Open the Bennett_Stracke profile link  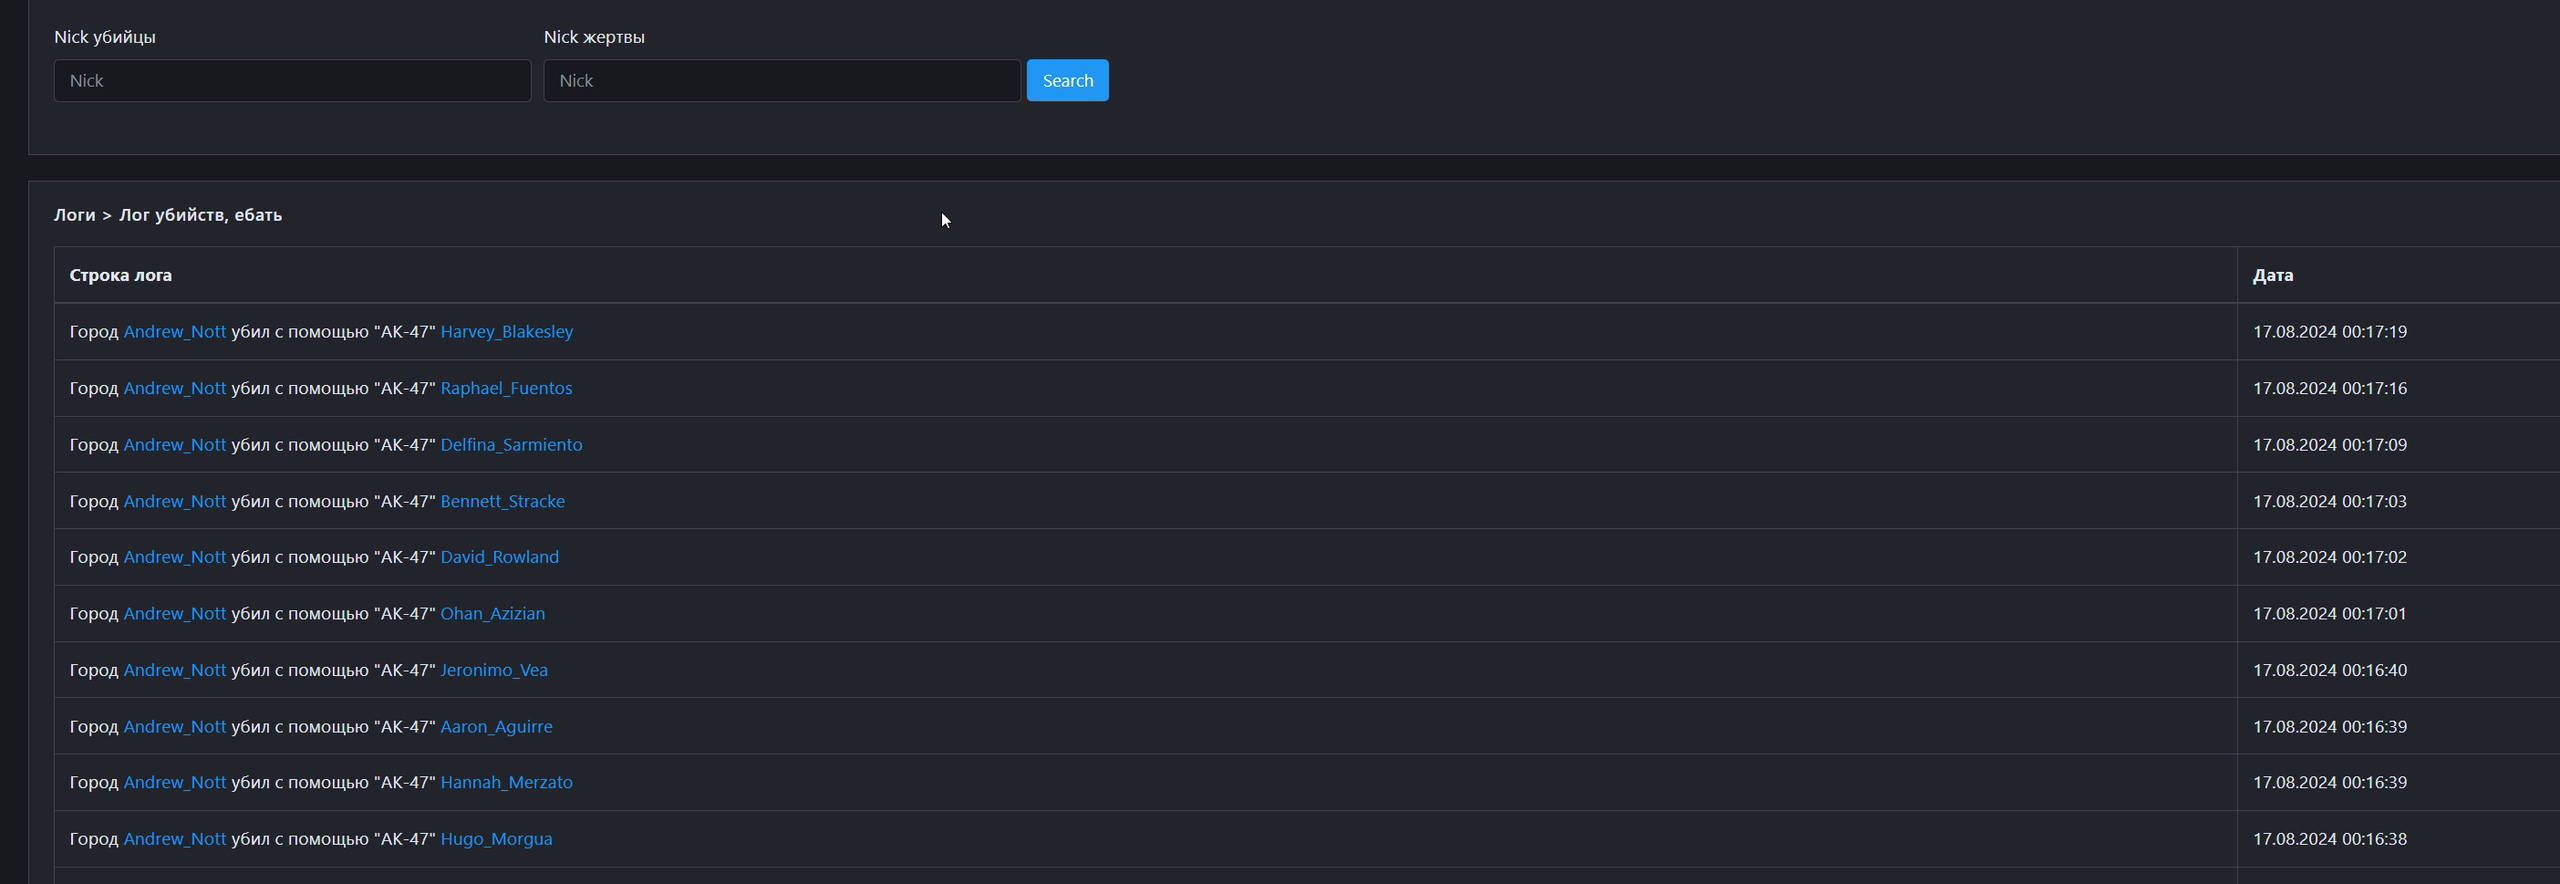coord(502,501)
